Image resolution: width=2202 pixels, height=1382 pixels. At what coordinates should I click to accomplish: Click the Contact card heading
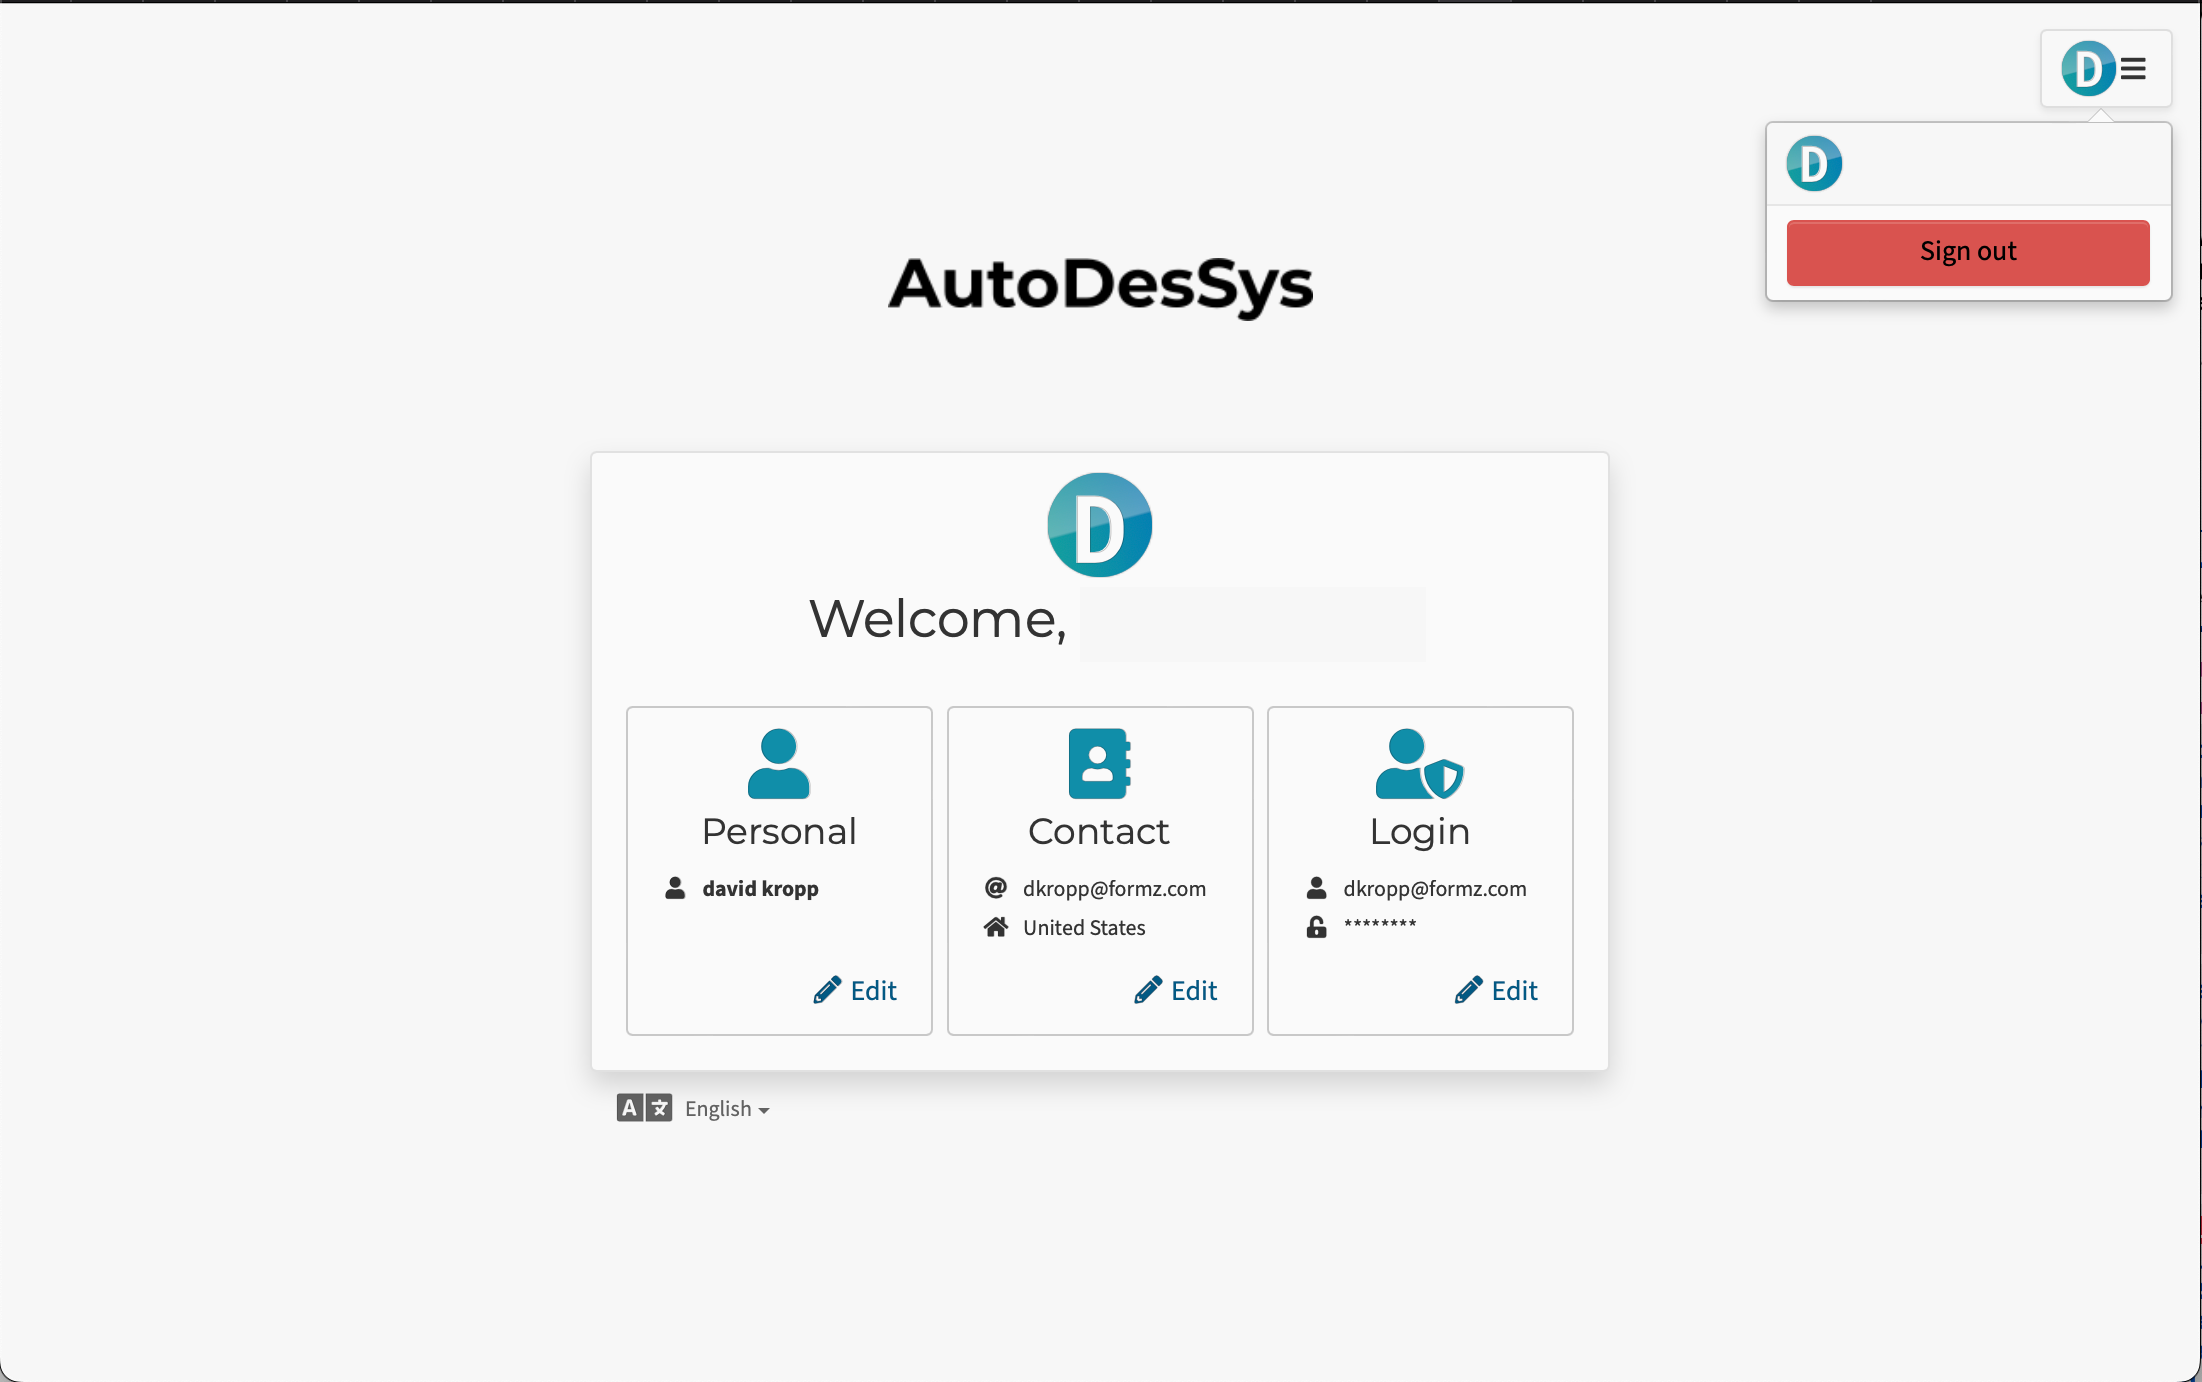pyautogui.click(x=1098, y=831)
